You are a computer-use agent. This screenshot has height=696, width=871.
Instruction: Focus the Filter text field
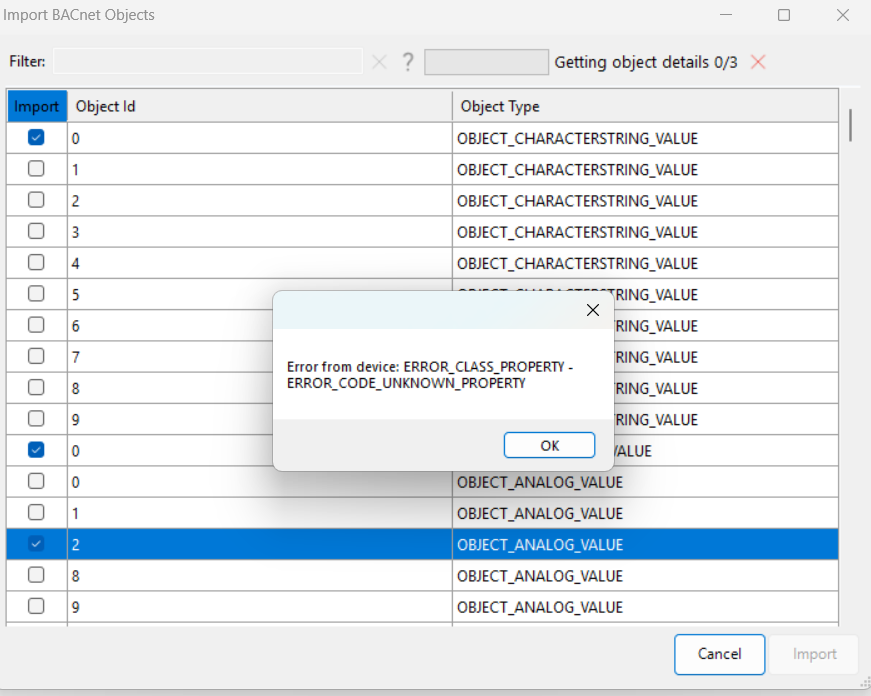click(207, 62)
